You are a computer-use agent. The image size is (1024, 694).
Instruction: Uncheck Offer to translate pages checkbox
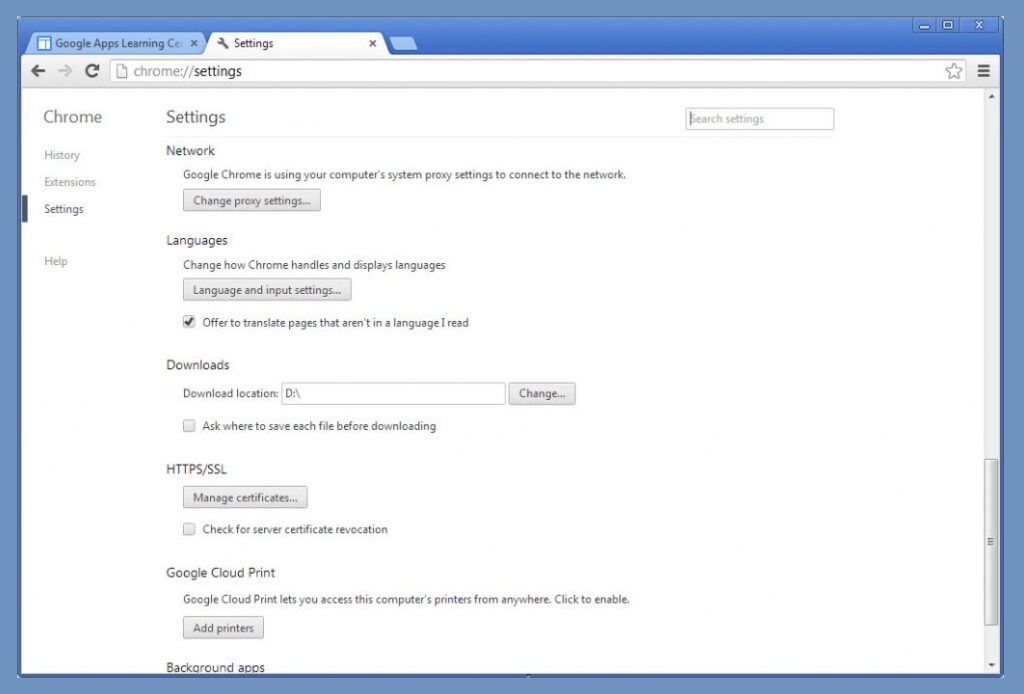pos(189,322)
